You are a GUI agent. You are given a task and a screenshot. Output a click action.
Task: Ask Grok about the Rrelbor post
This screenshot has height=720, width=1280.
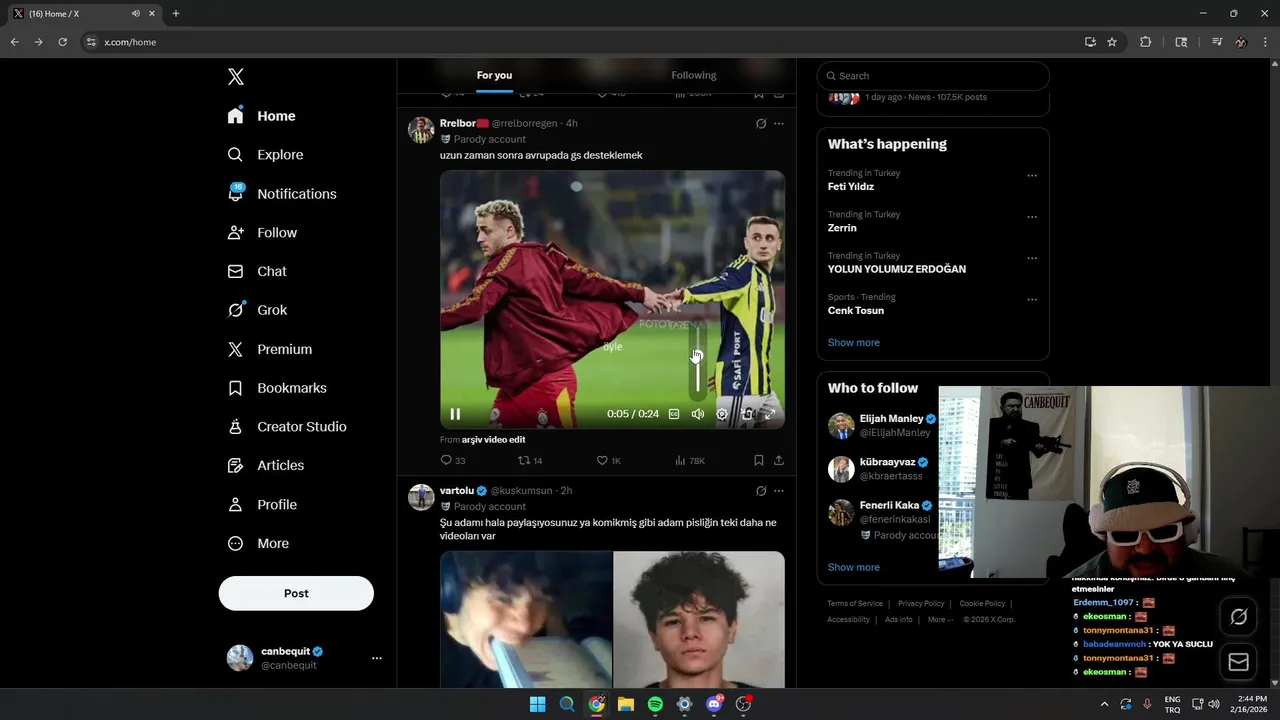pyautogui.click(x=761, y=124)
